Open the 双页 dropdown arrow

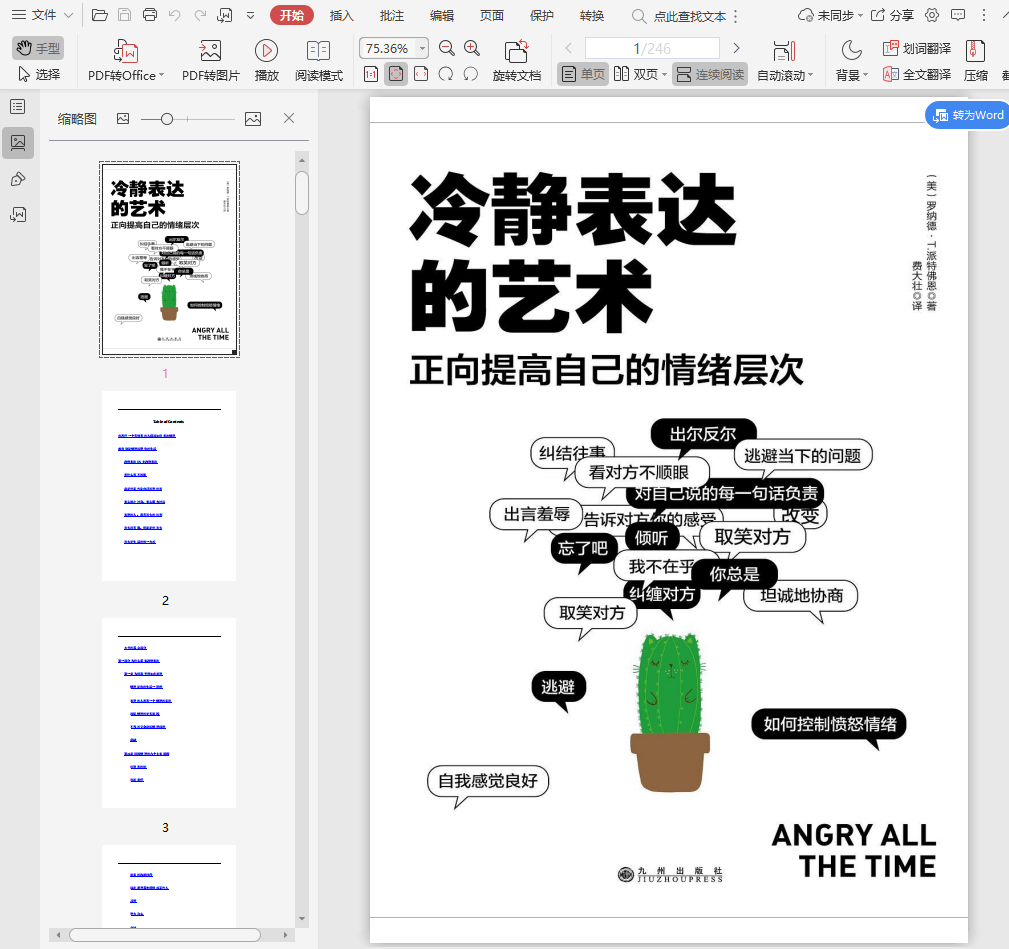pyautogui.click(x=664, y=75)
